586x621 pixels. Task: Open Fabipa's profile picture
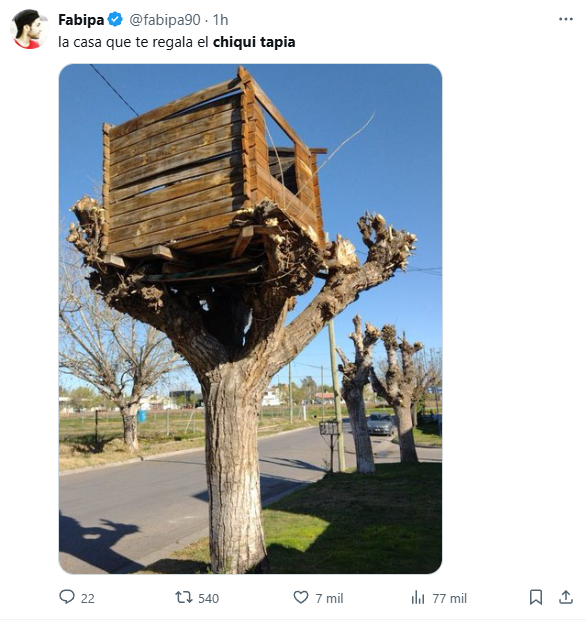pos(29,29)
